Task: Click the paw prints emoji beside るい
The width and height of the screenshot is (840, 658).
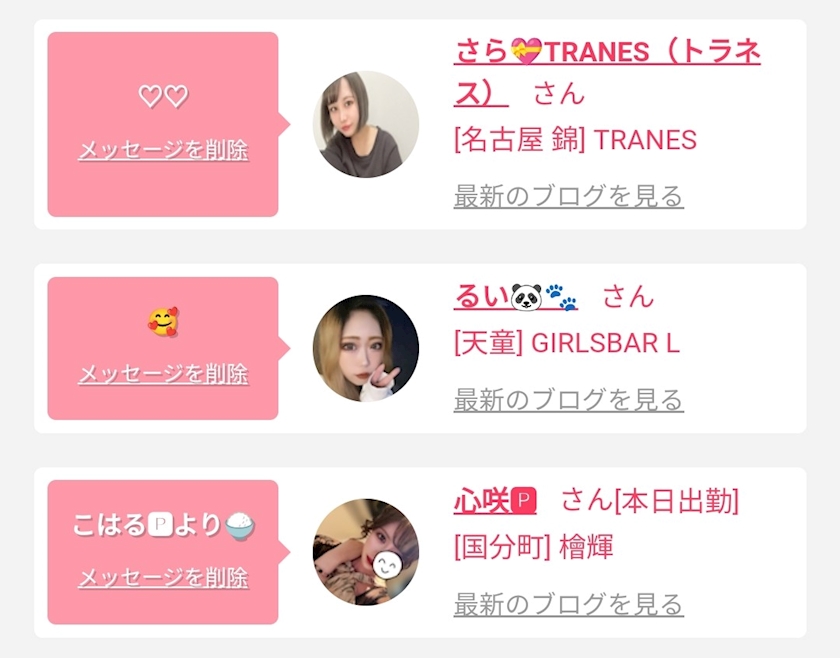Action: [561, 297]
